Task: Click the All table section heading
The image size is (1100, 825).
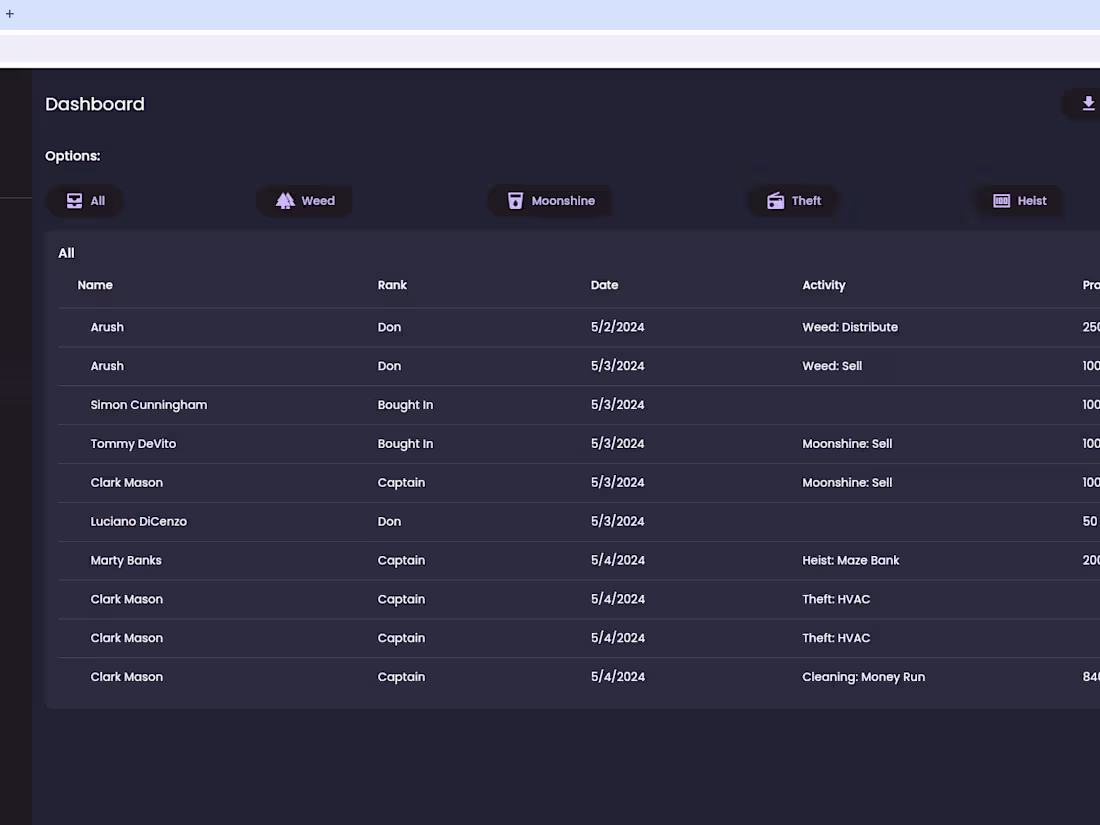Action: pos(66,253)
